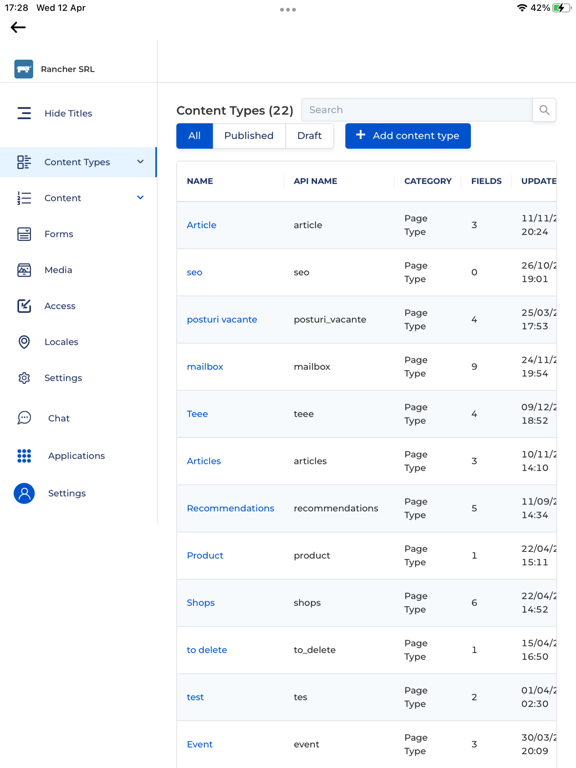The image size is (576, 768).
Task: Click the search magnifier button
Action: tap(544, 110)
